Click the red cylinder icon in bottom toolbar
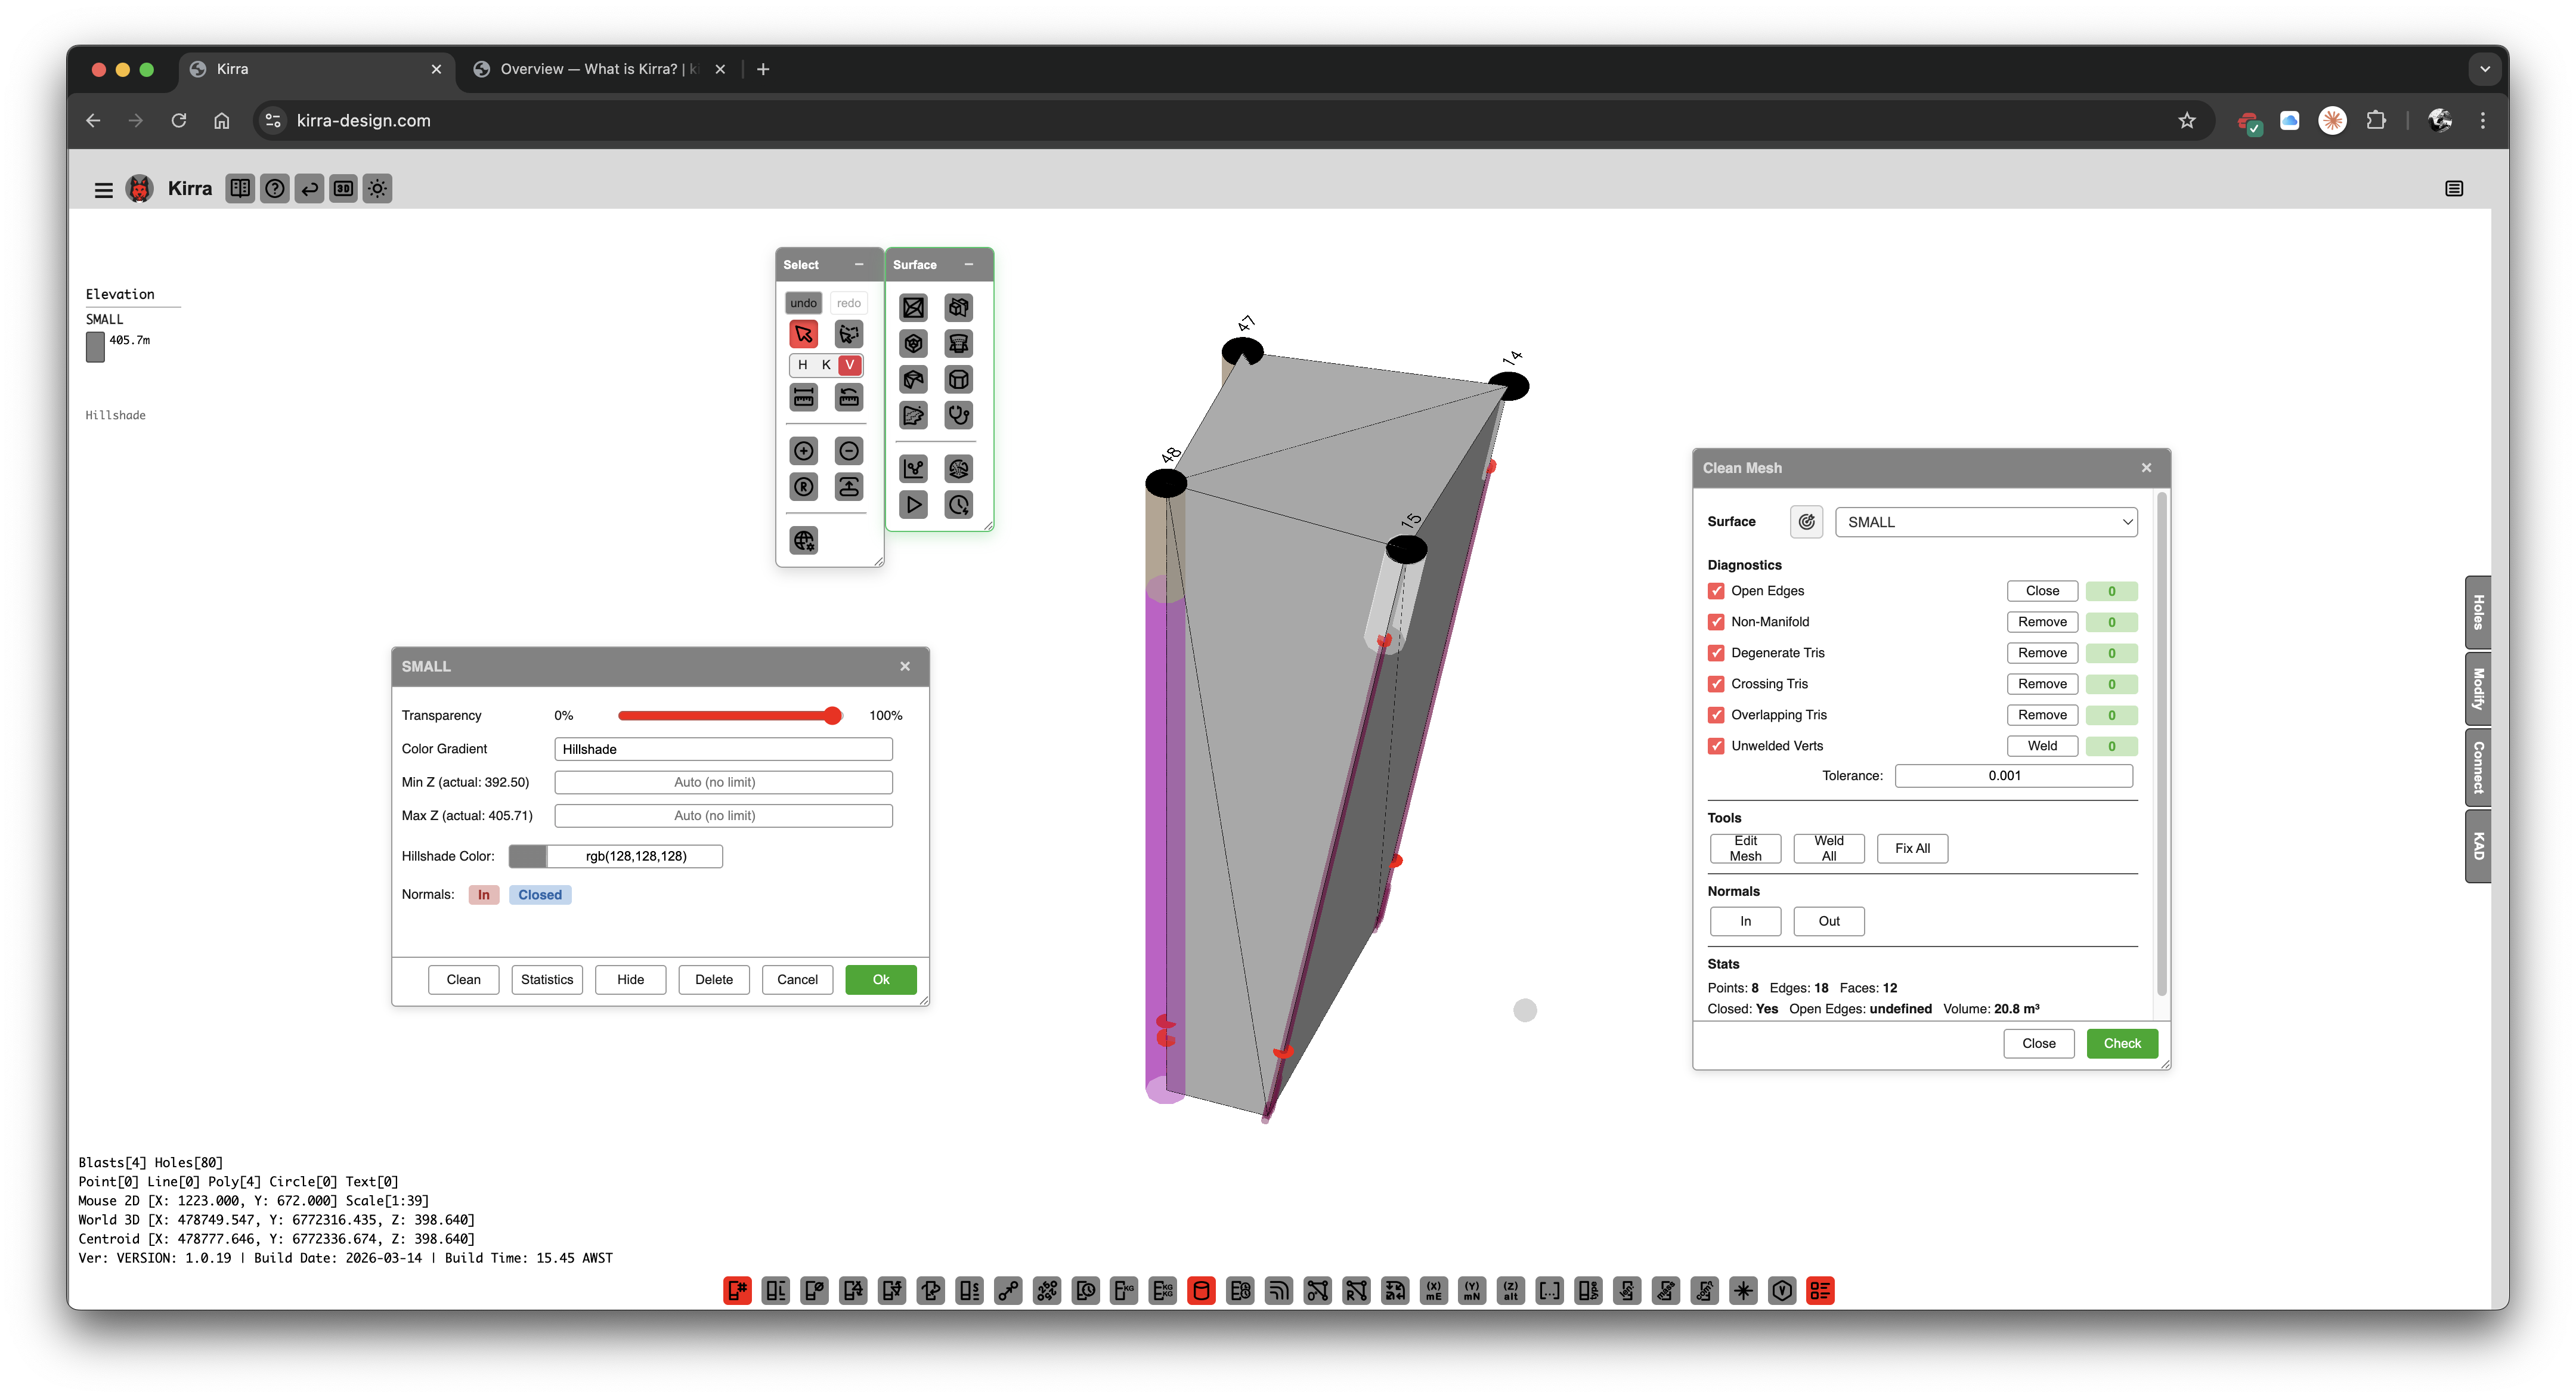2576x1398 pixels. click(1201, 1291)
